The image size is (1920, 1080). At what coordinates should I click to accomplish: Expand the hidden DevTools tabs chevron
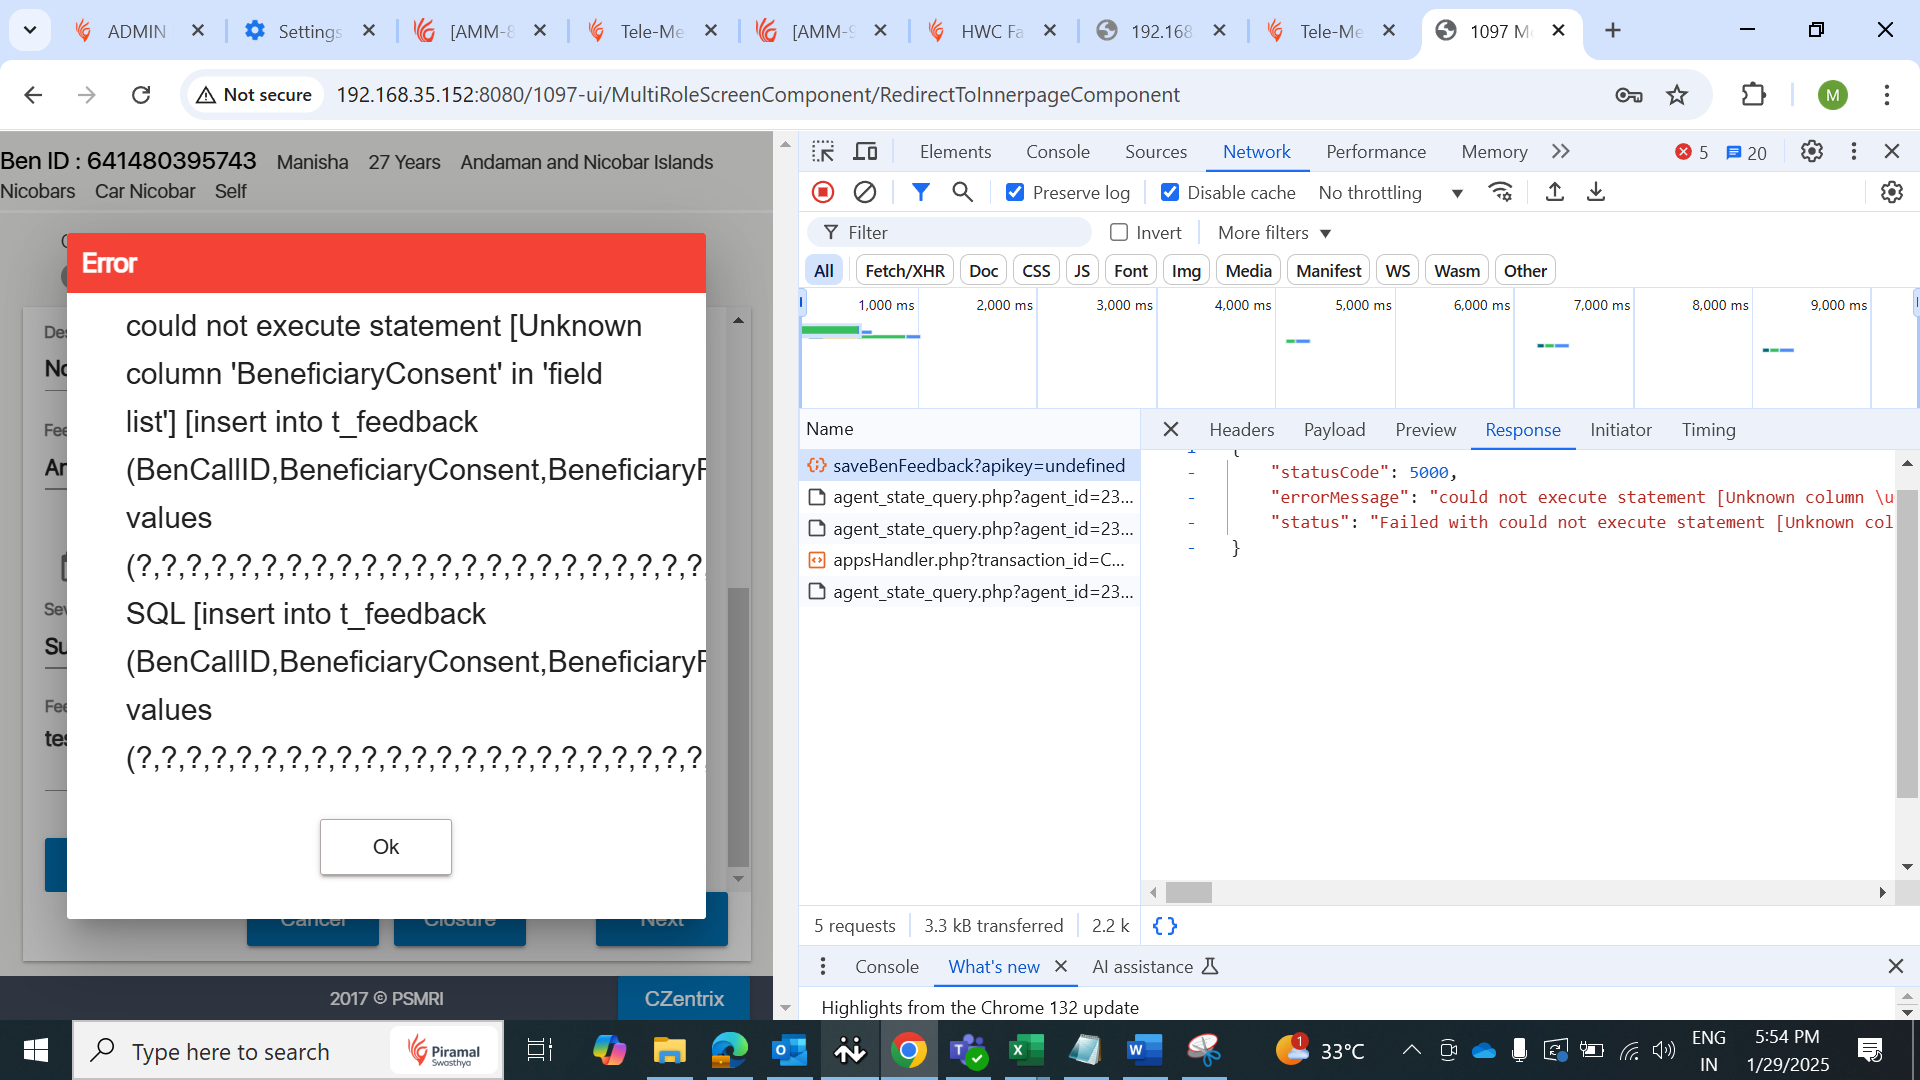[1560, 152]
